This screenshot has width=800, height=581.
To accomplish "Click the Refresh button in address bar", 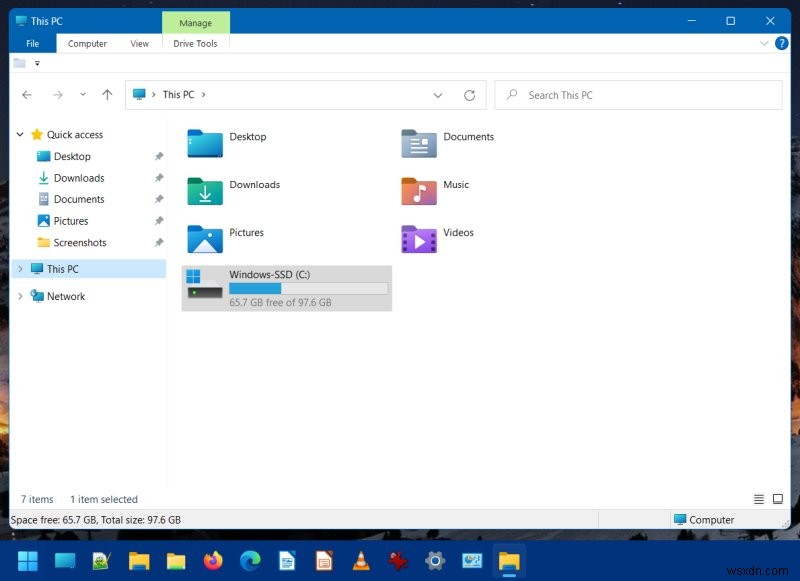I will coord(470,94).
